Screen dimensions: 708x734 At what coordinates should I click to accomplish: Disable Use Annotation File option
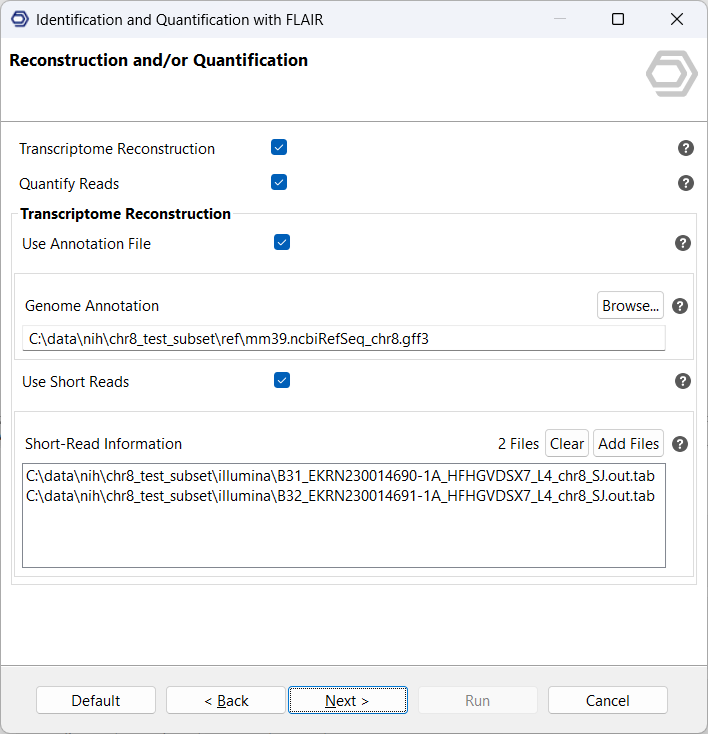(282, 242)
